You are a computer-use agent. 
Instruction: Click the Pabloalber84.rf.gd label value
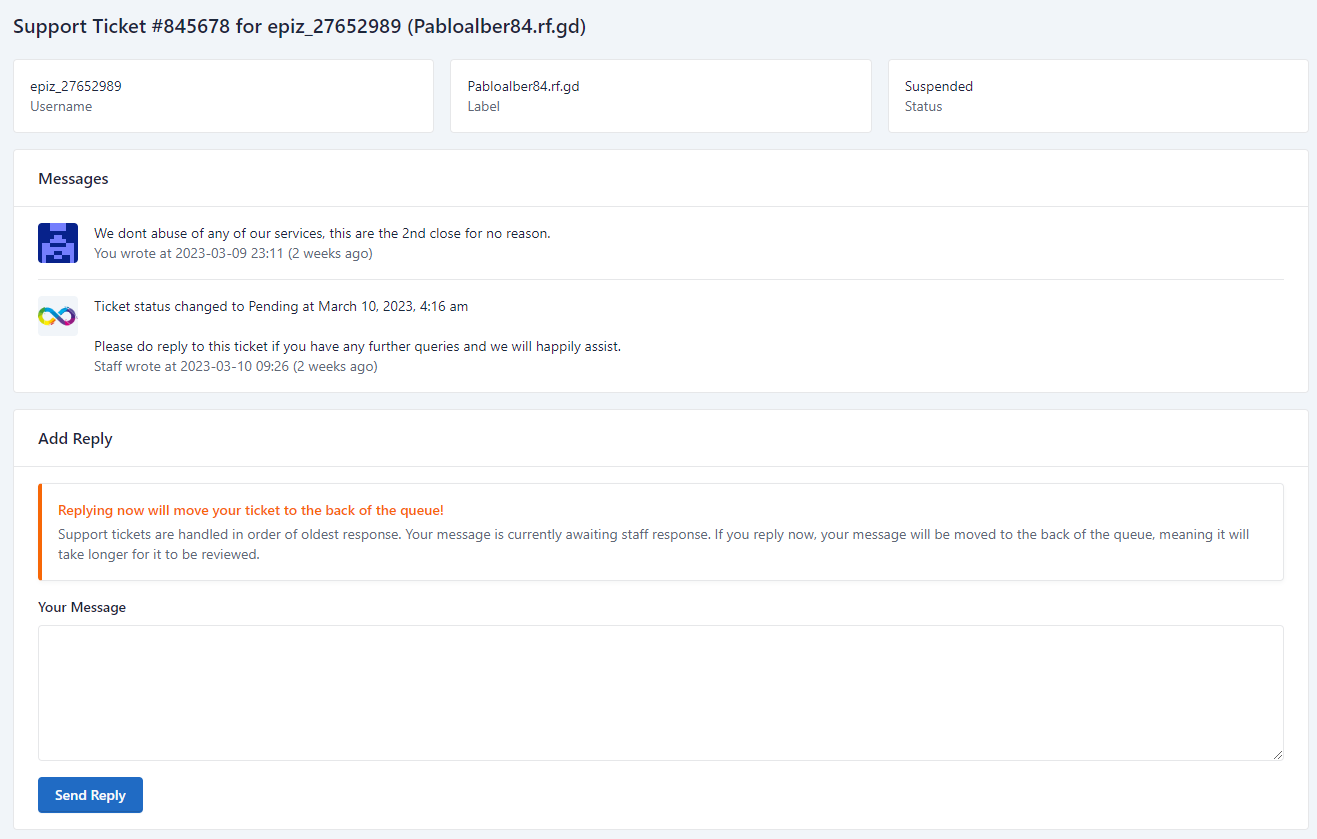pos(523,86)
